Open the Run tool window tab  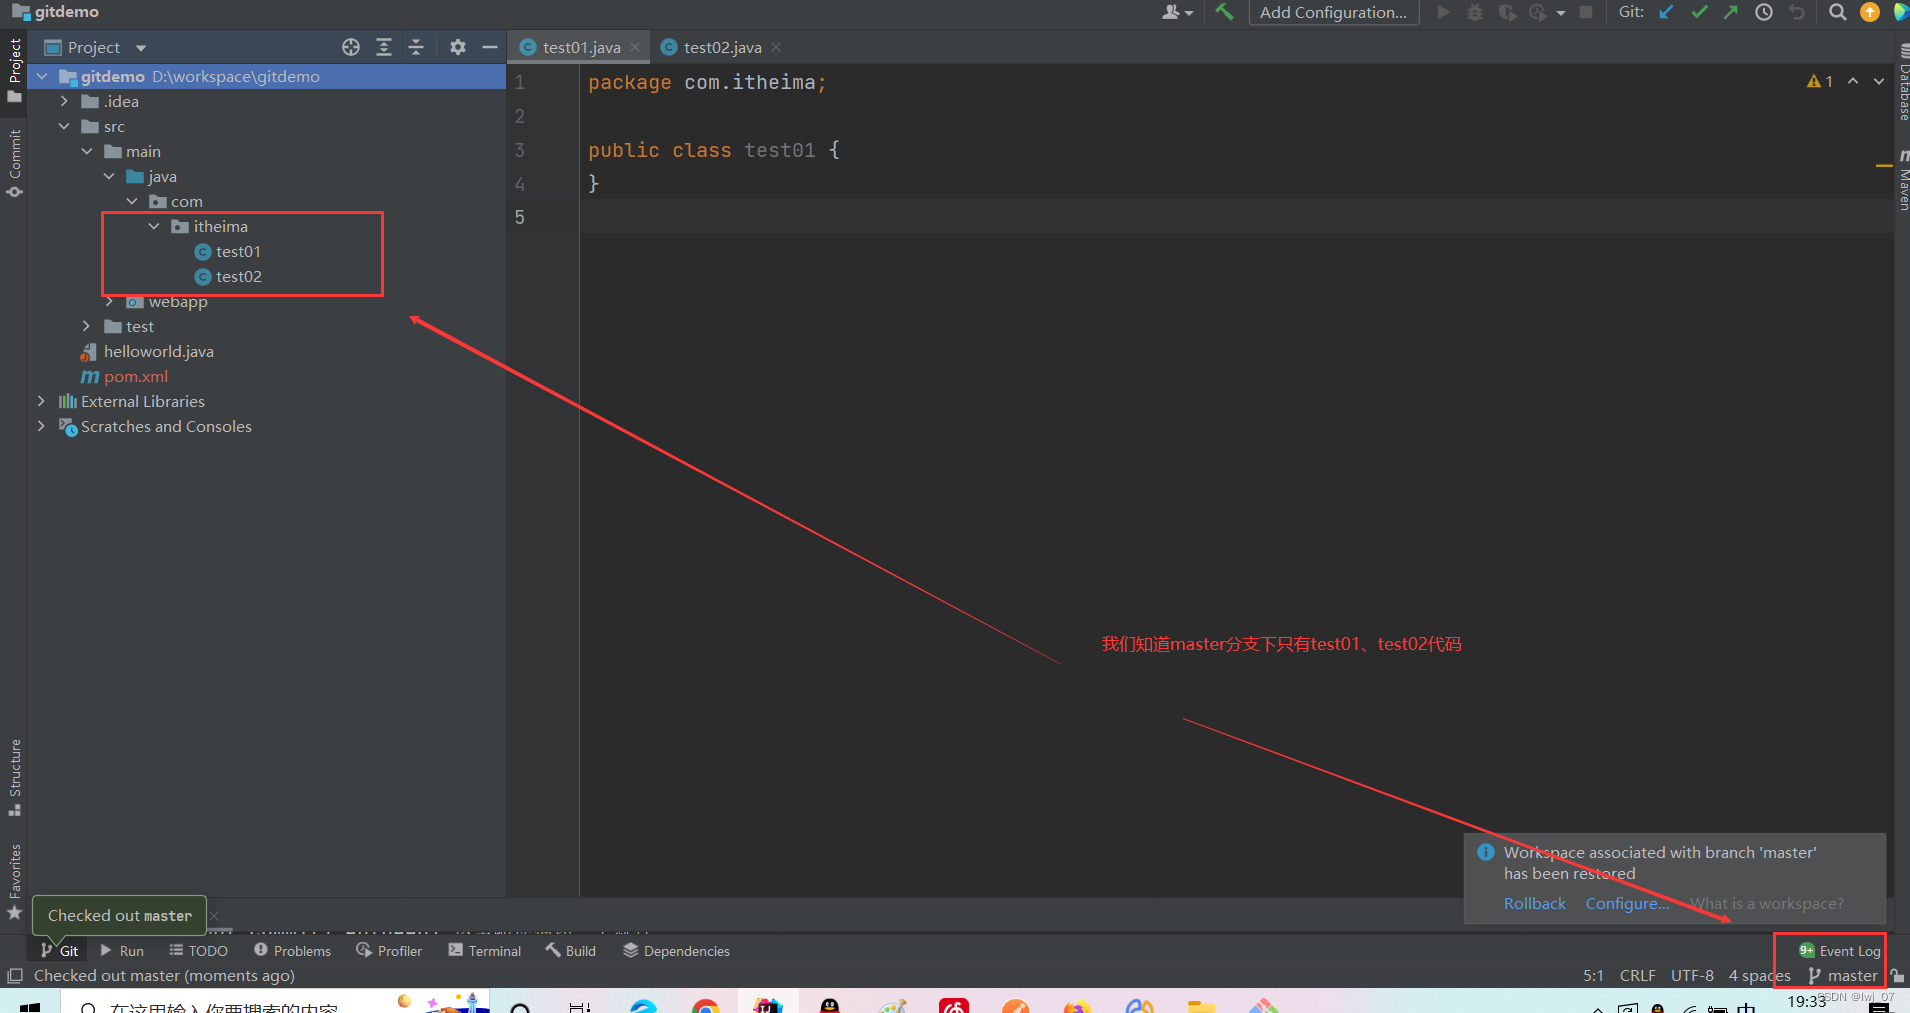click(x=122, y=950)
